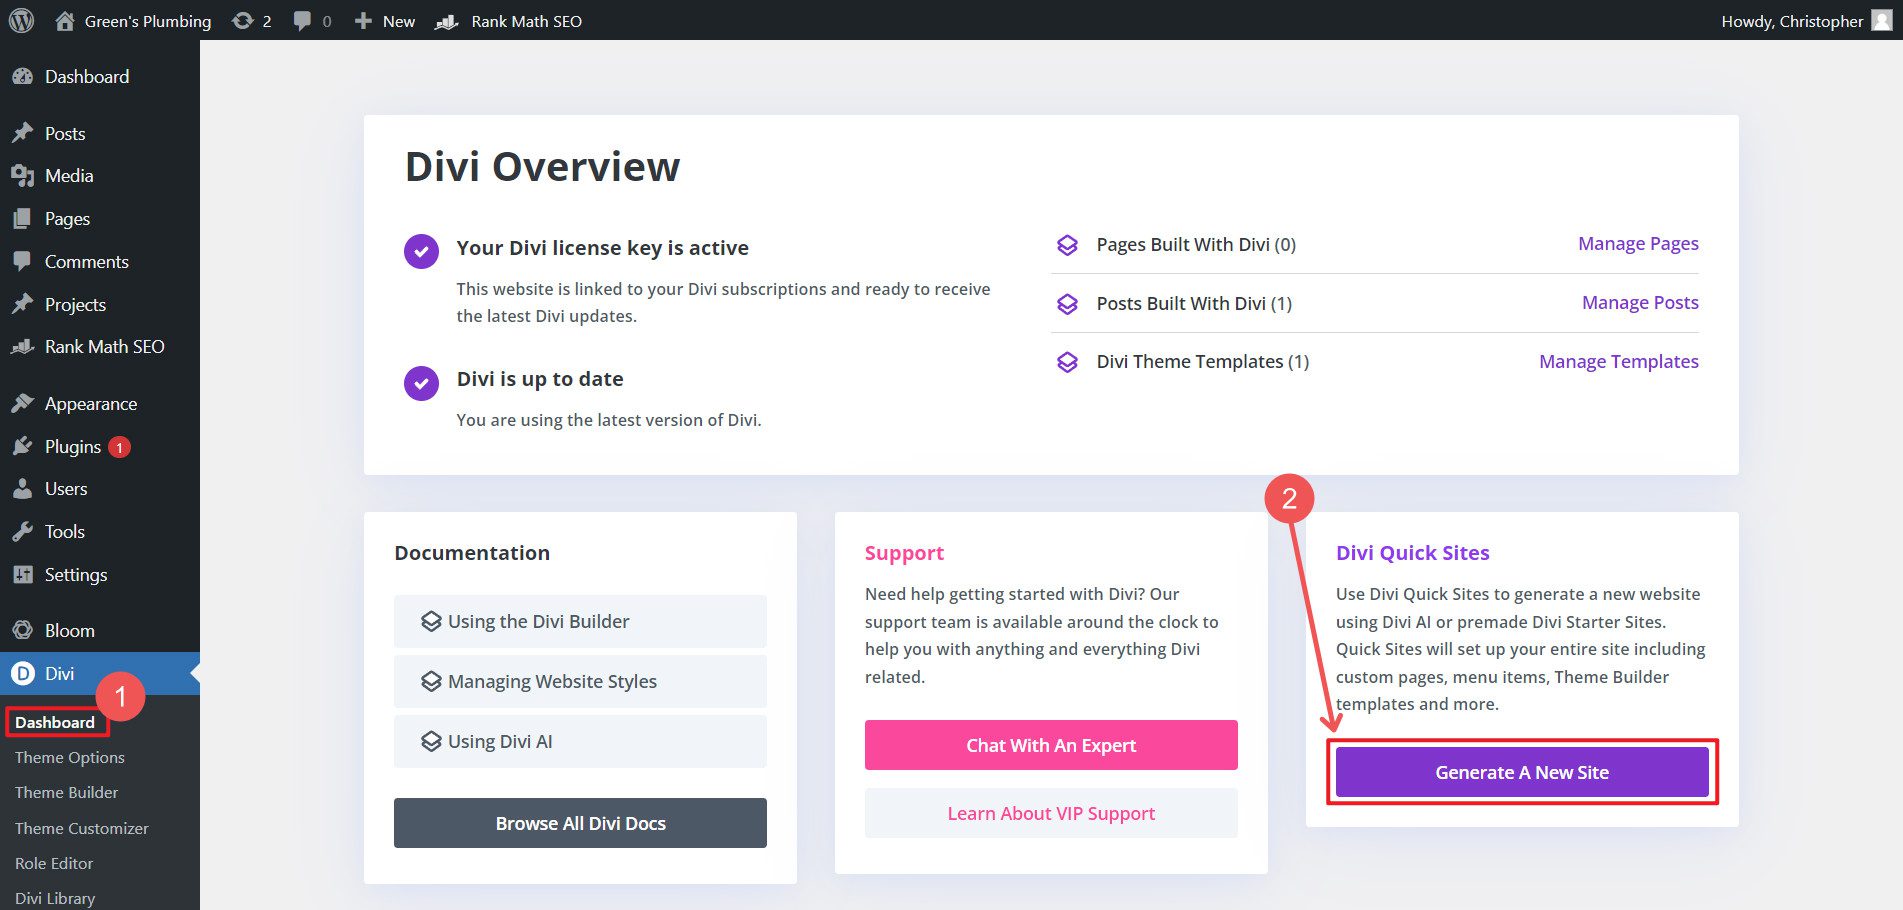
Task: Open Theme Options from the Divi menu
Action: [x=69, y=757]
